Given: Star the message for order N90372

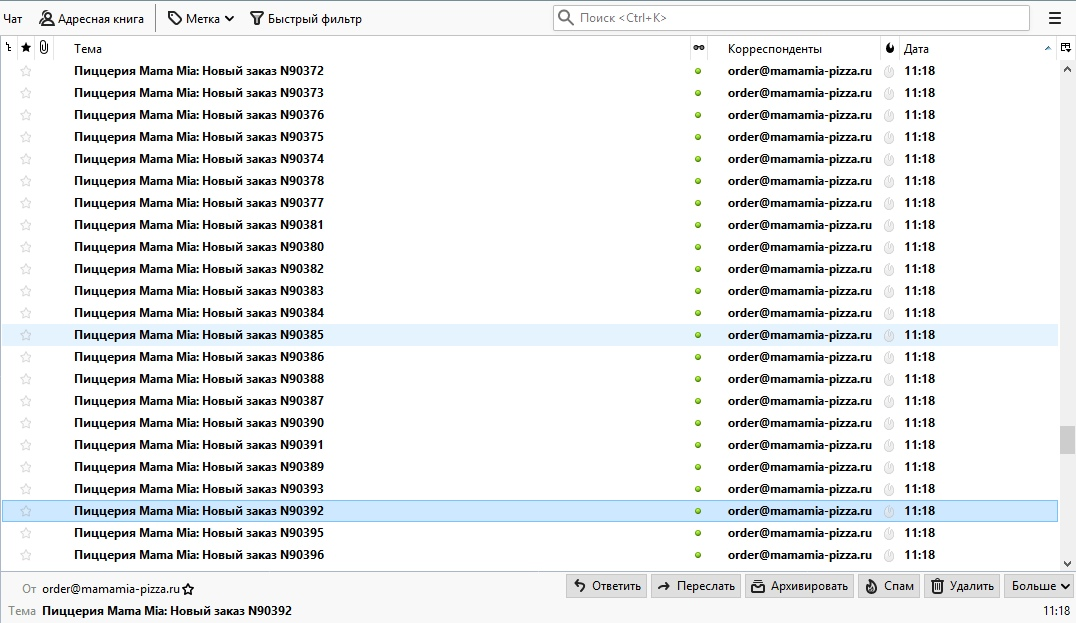Looking at the screenshot, I should tap(26, 71).
